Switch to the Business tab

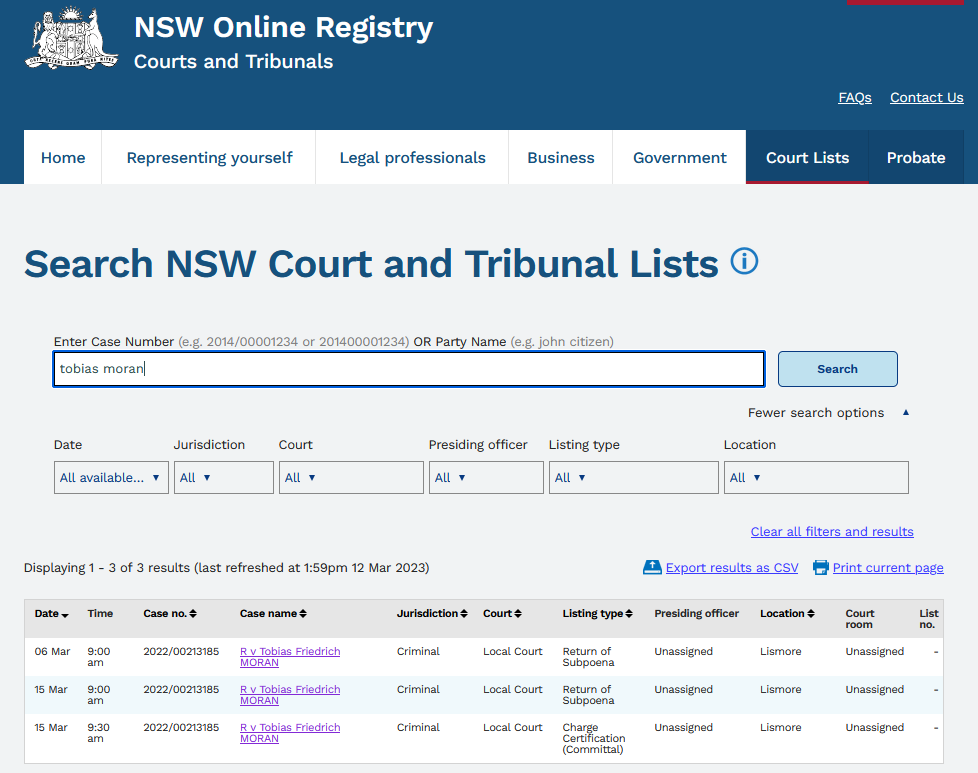[561, 157]
